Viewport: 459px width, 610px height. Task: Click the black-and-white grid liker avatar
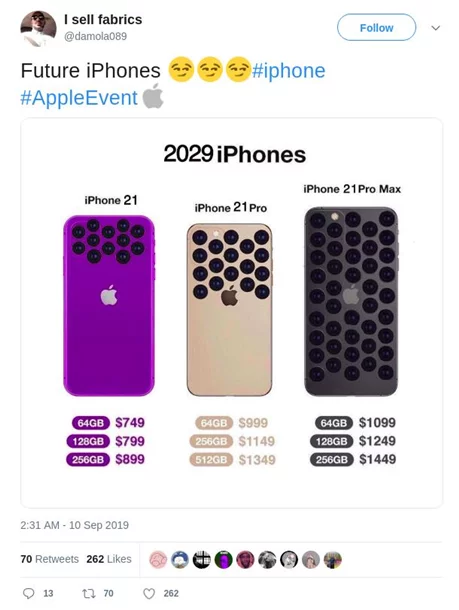click(x=202, y=560)
